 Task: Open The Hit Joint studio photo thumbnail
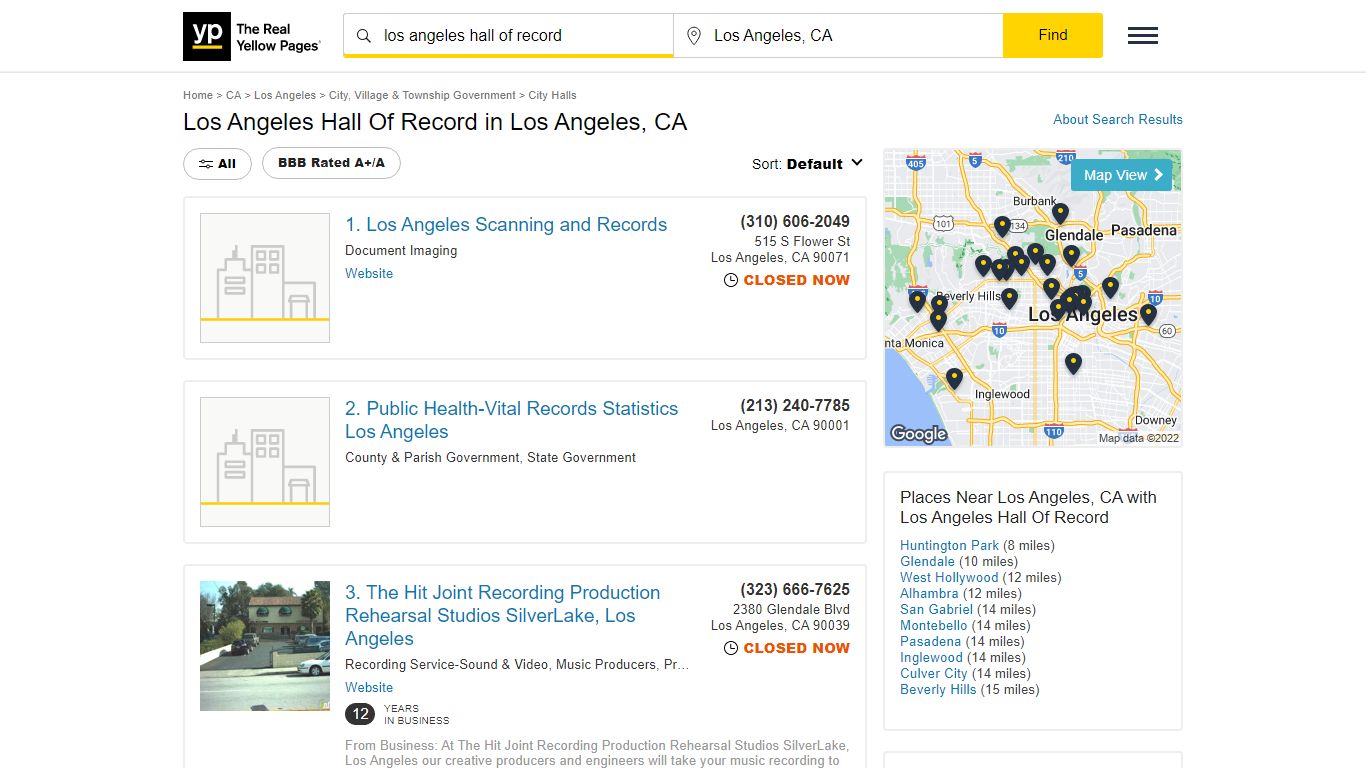pos(265,646)
